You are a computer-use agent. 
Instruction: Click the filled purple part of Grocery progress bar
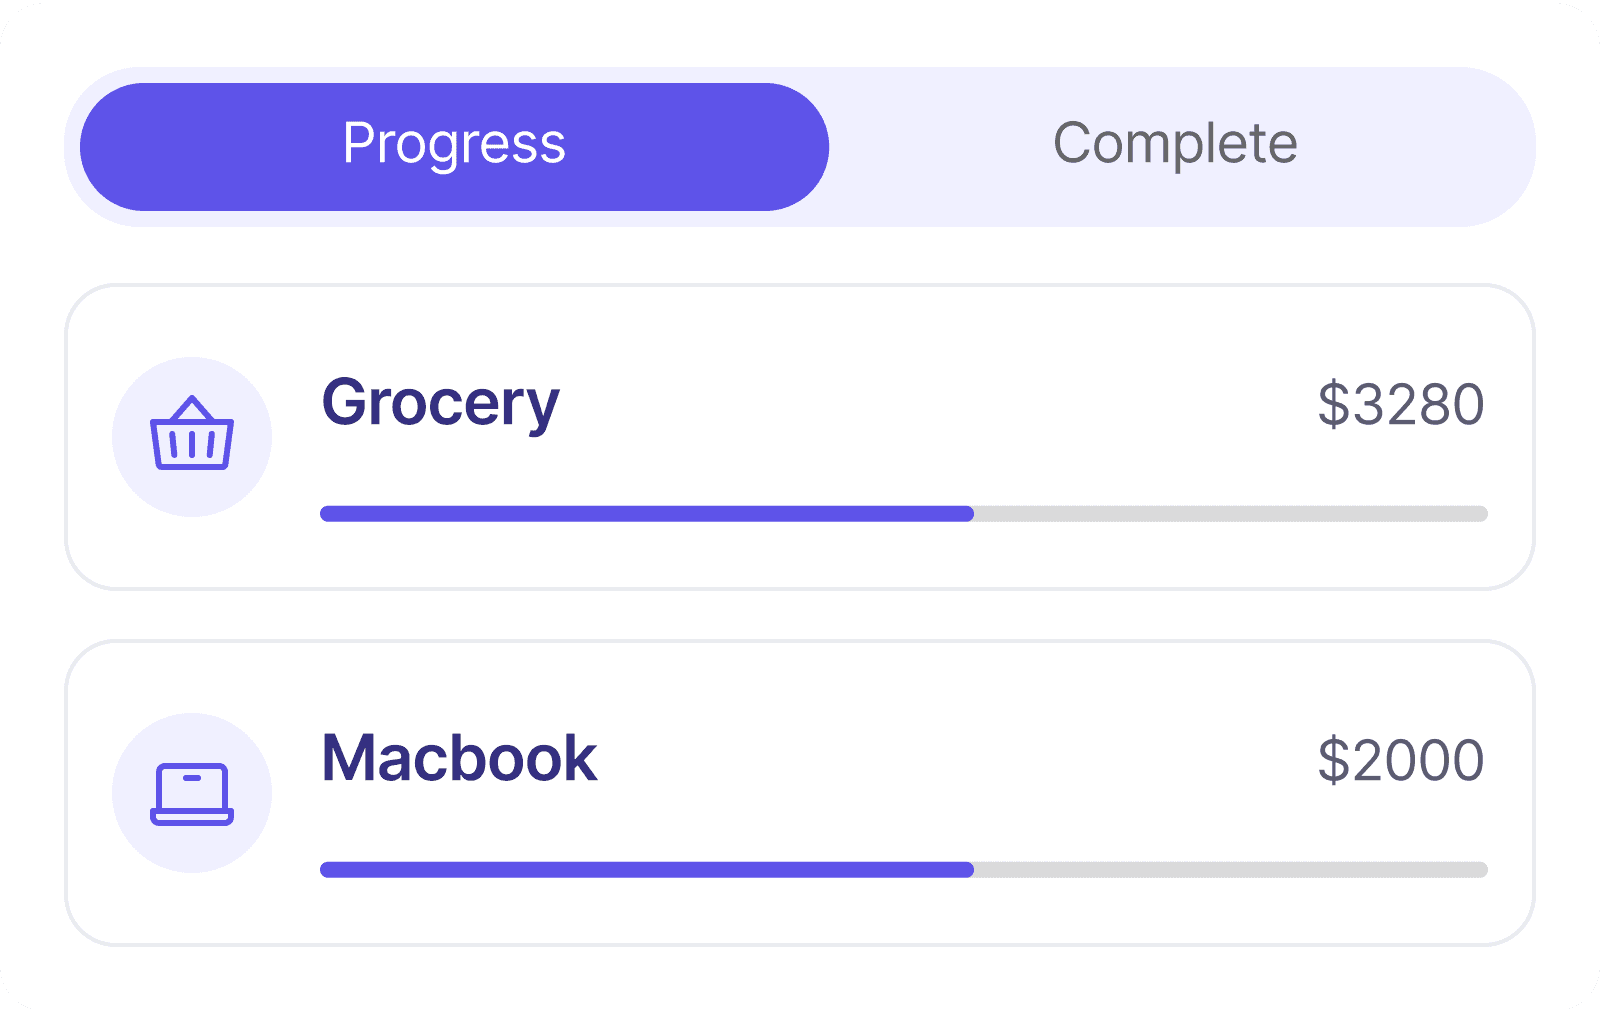pos(646,514)
